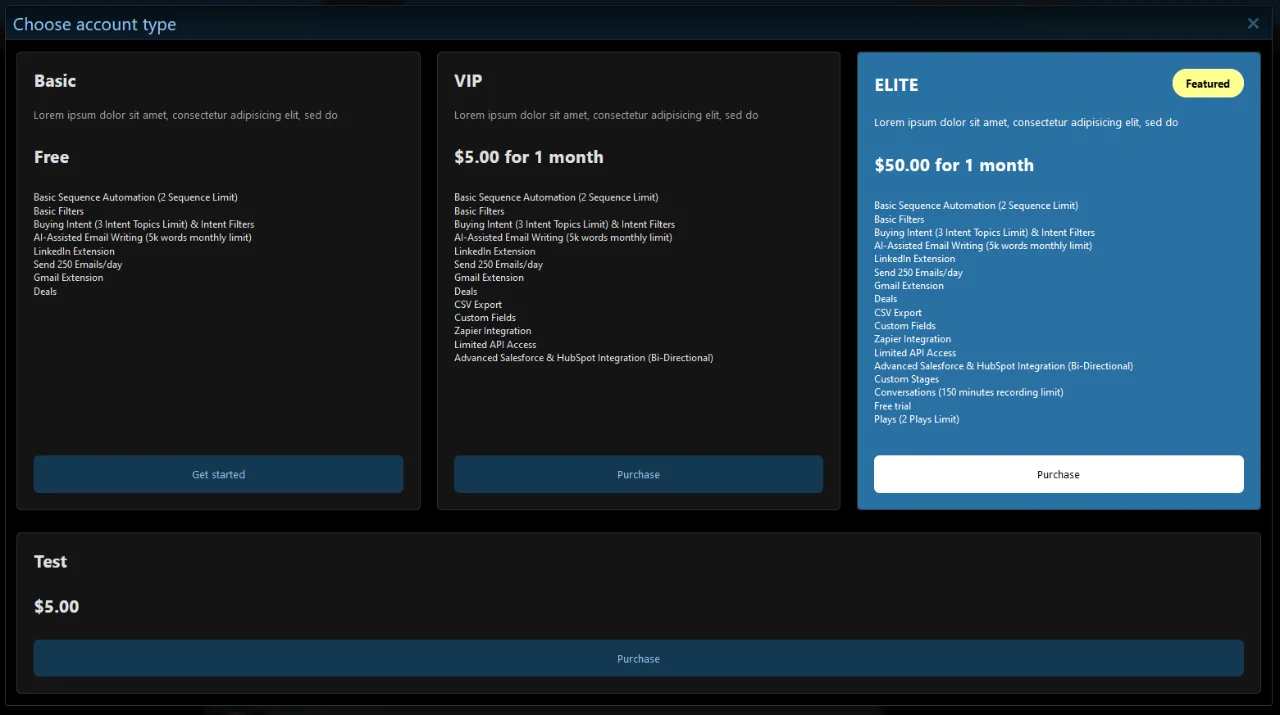The width and height of the screenshot is (1280, 715).
Task: Click the CSV Export feature on VIP plan
Action: pyautogui.click(x=478, y=304)
